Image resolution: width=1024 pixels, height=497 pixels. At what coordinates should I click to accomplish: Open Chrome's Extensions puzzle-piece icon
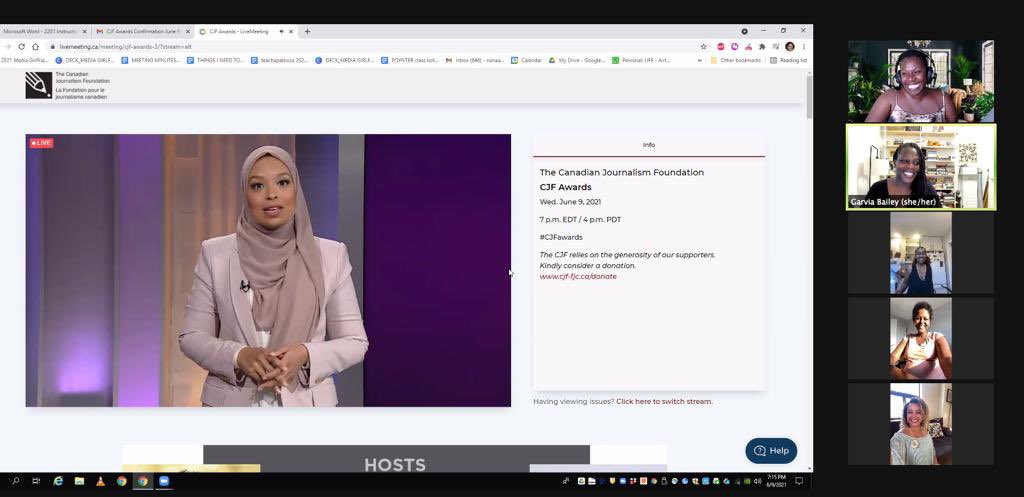click(x=761, y=46)
